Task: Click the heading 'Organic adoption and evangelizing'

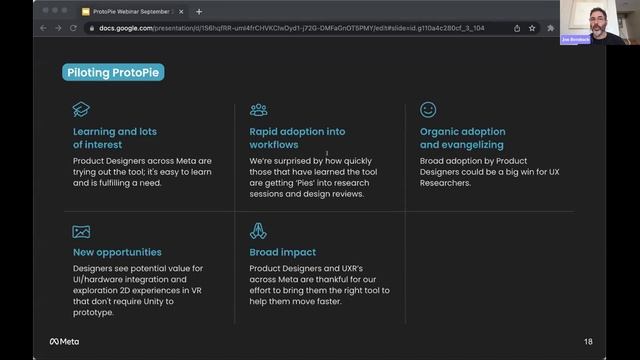Action: click(x=462, y=138)
